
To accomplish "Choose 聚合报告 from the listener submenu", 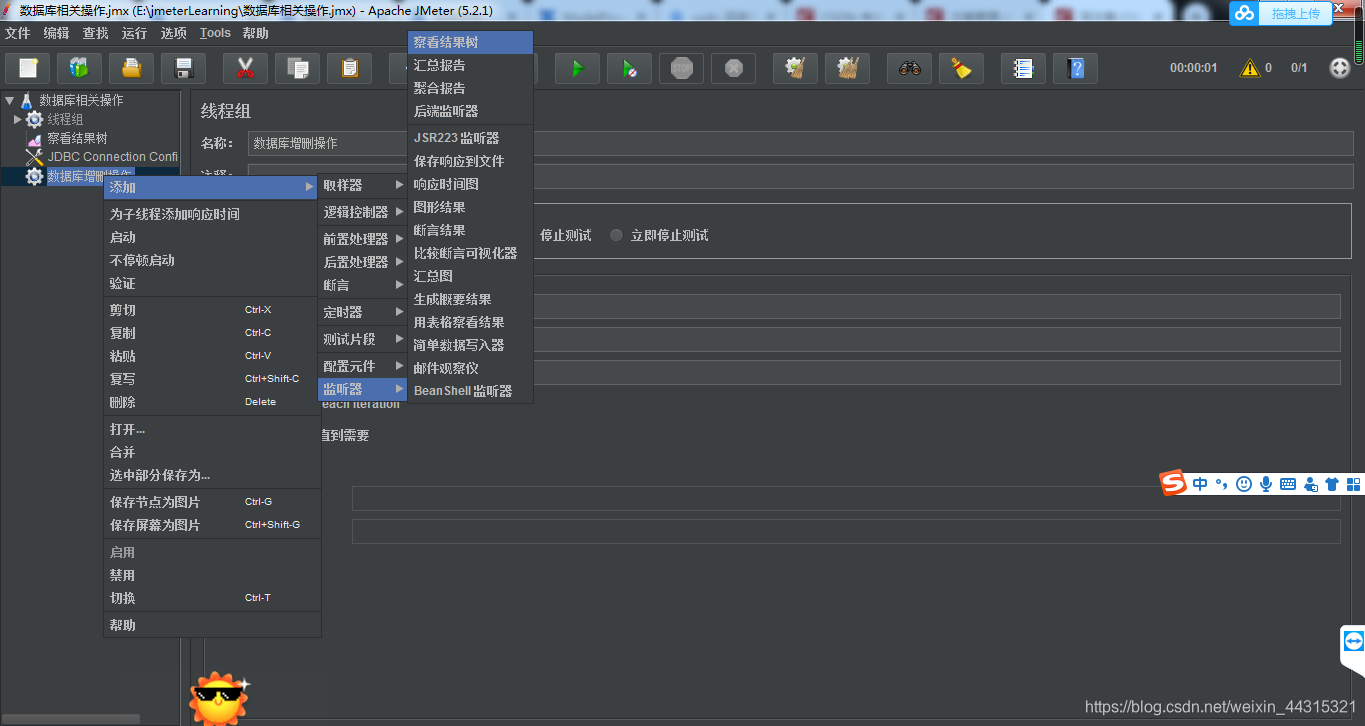I will pyautogui.click(x=470, y=88).
